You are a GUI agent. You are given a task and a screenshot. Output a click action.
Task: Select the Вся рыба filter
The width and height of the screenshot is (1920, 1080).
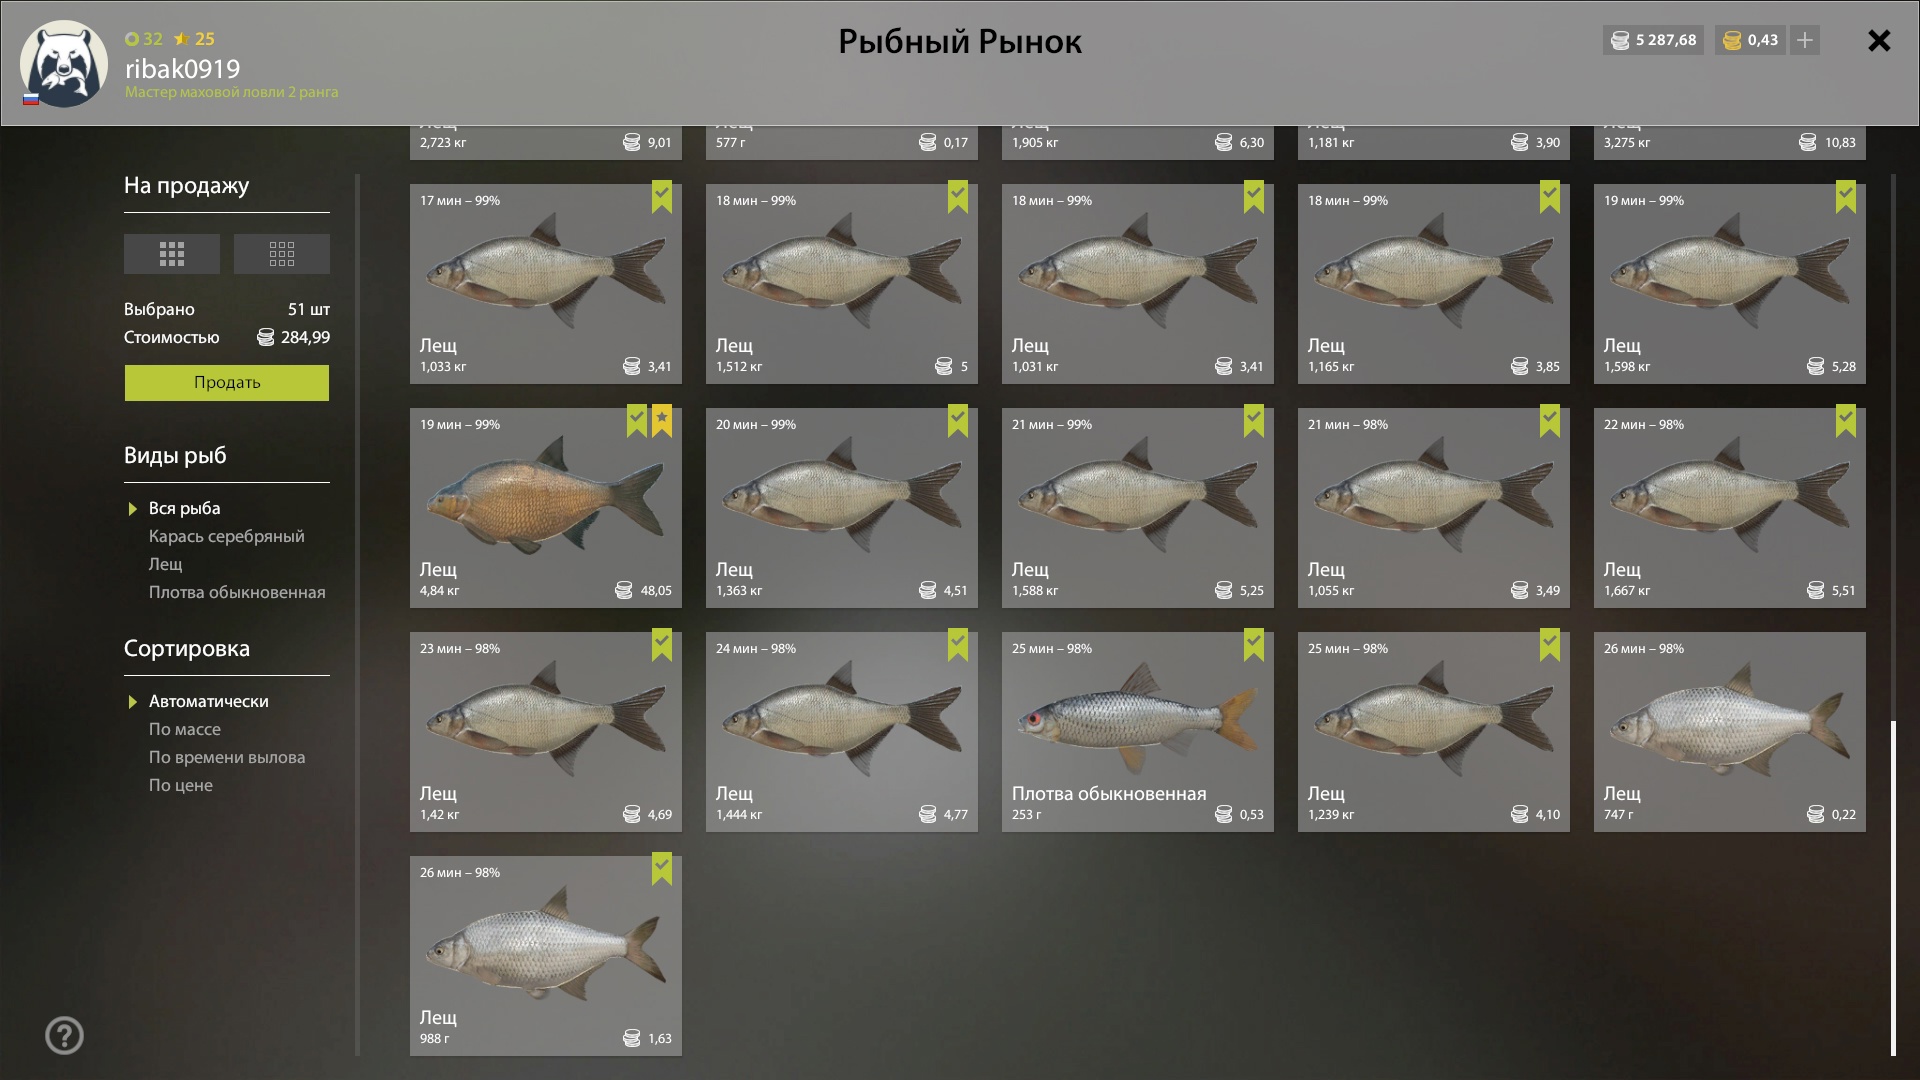tap(185, 508)
